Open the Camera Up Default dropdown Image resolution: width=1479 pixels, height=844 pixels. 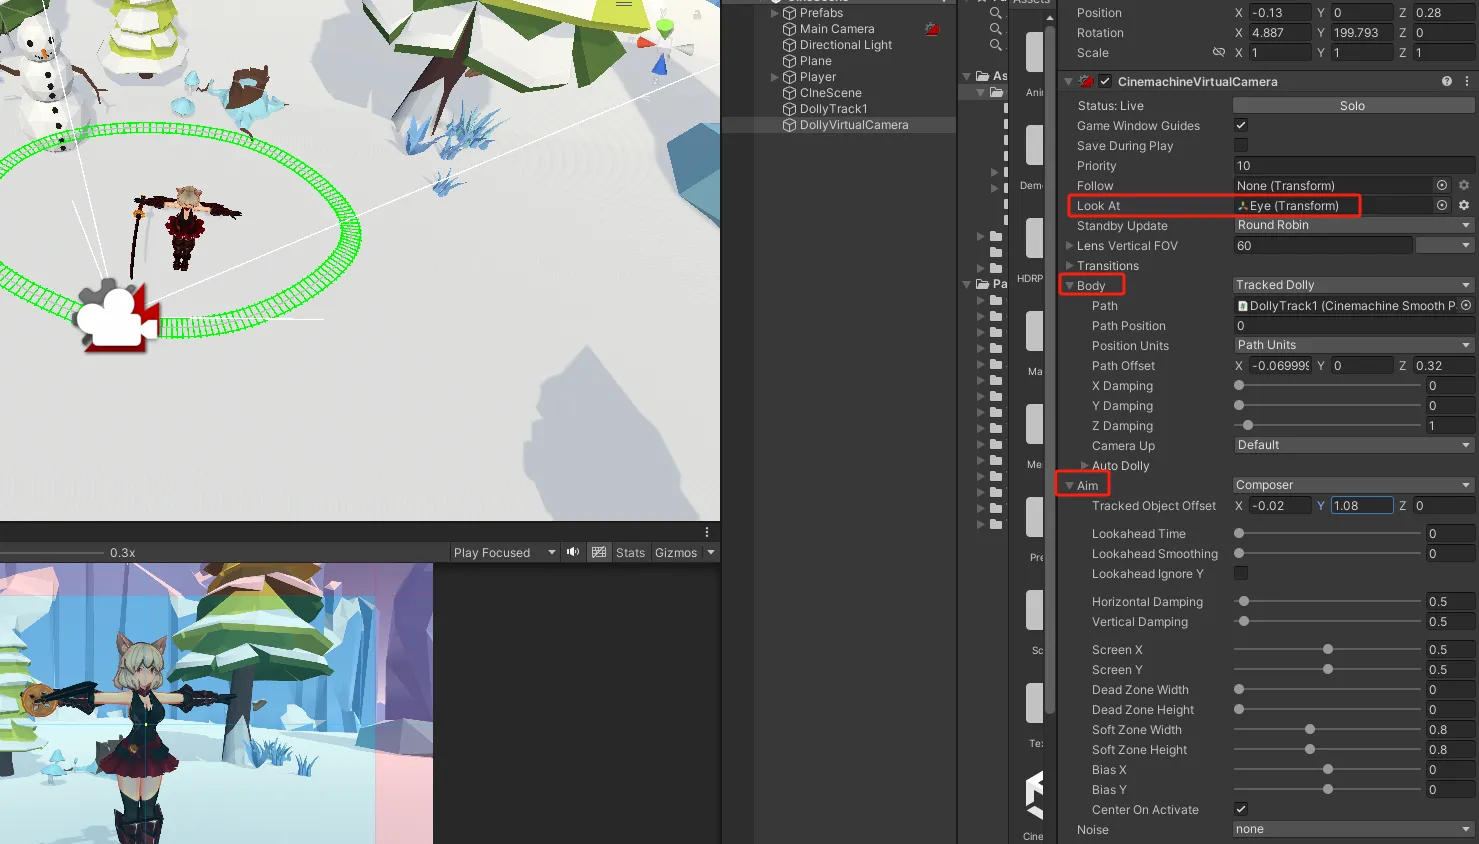click(1354, 445)
